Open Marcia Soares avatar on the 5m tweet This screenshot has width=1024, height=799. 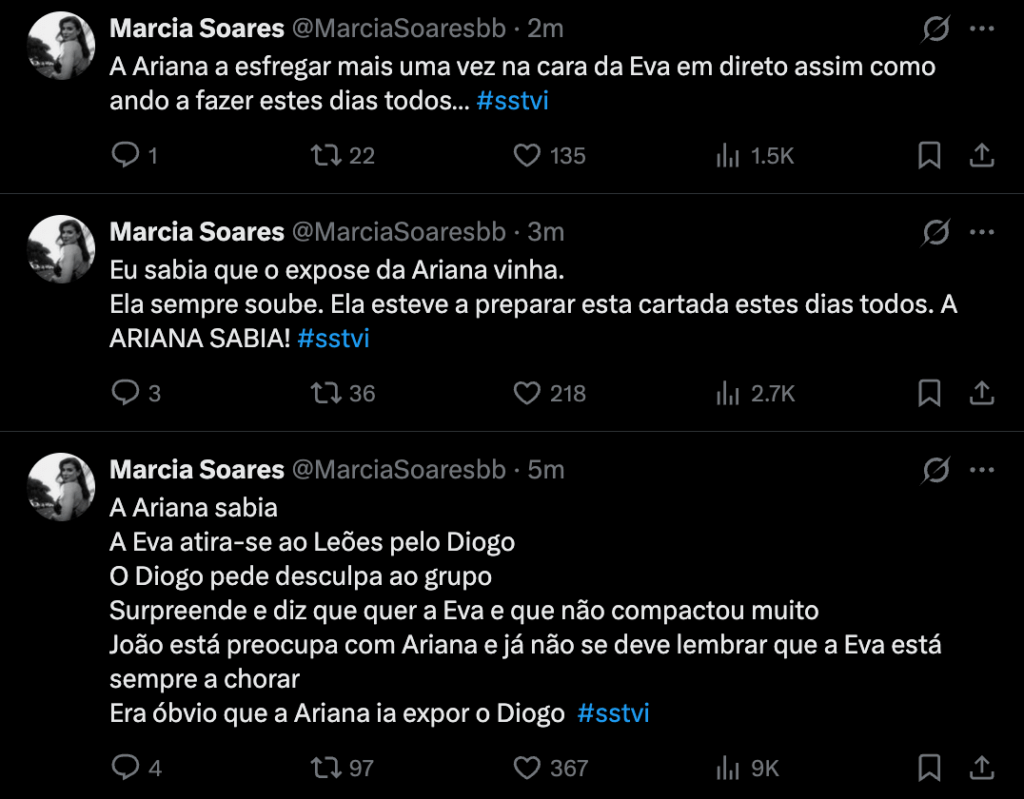pos(61,485)
